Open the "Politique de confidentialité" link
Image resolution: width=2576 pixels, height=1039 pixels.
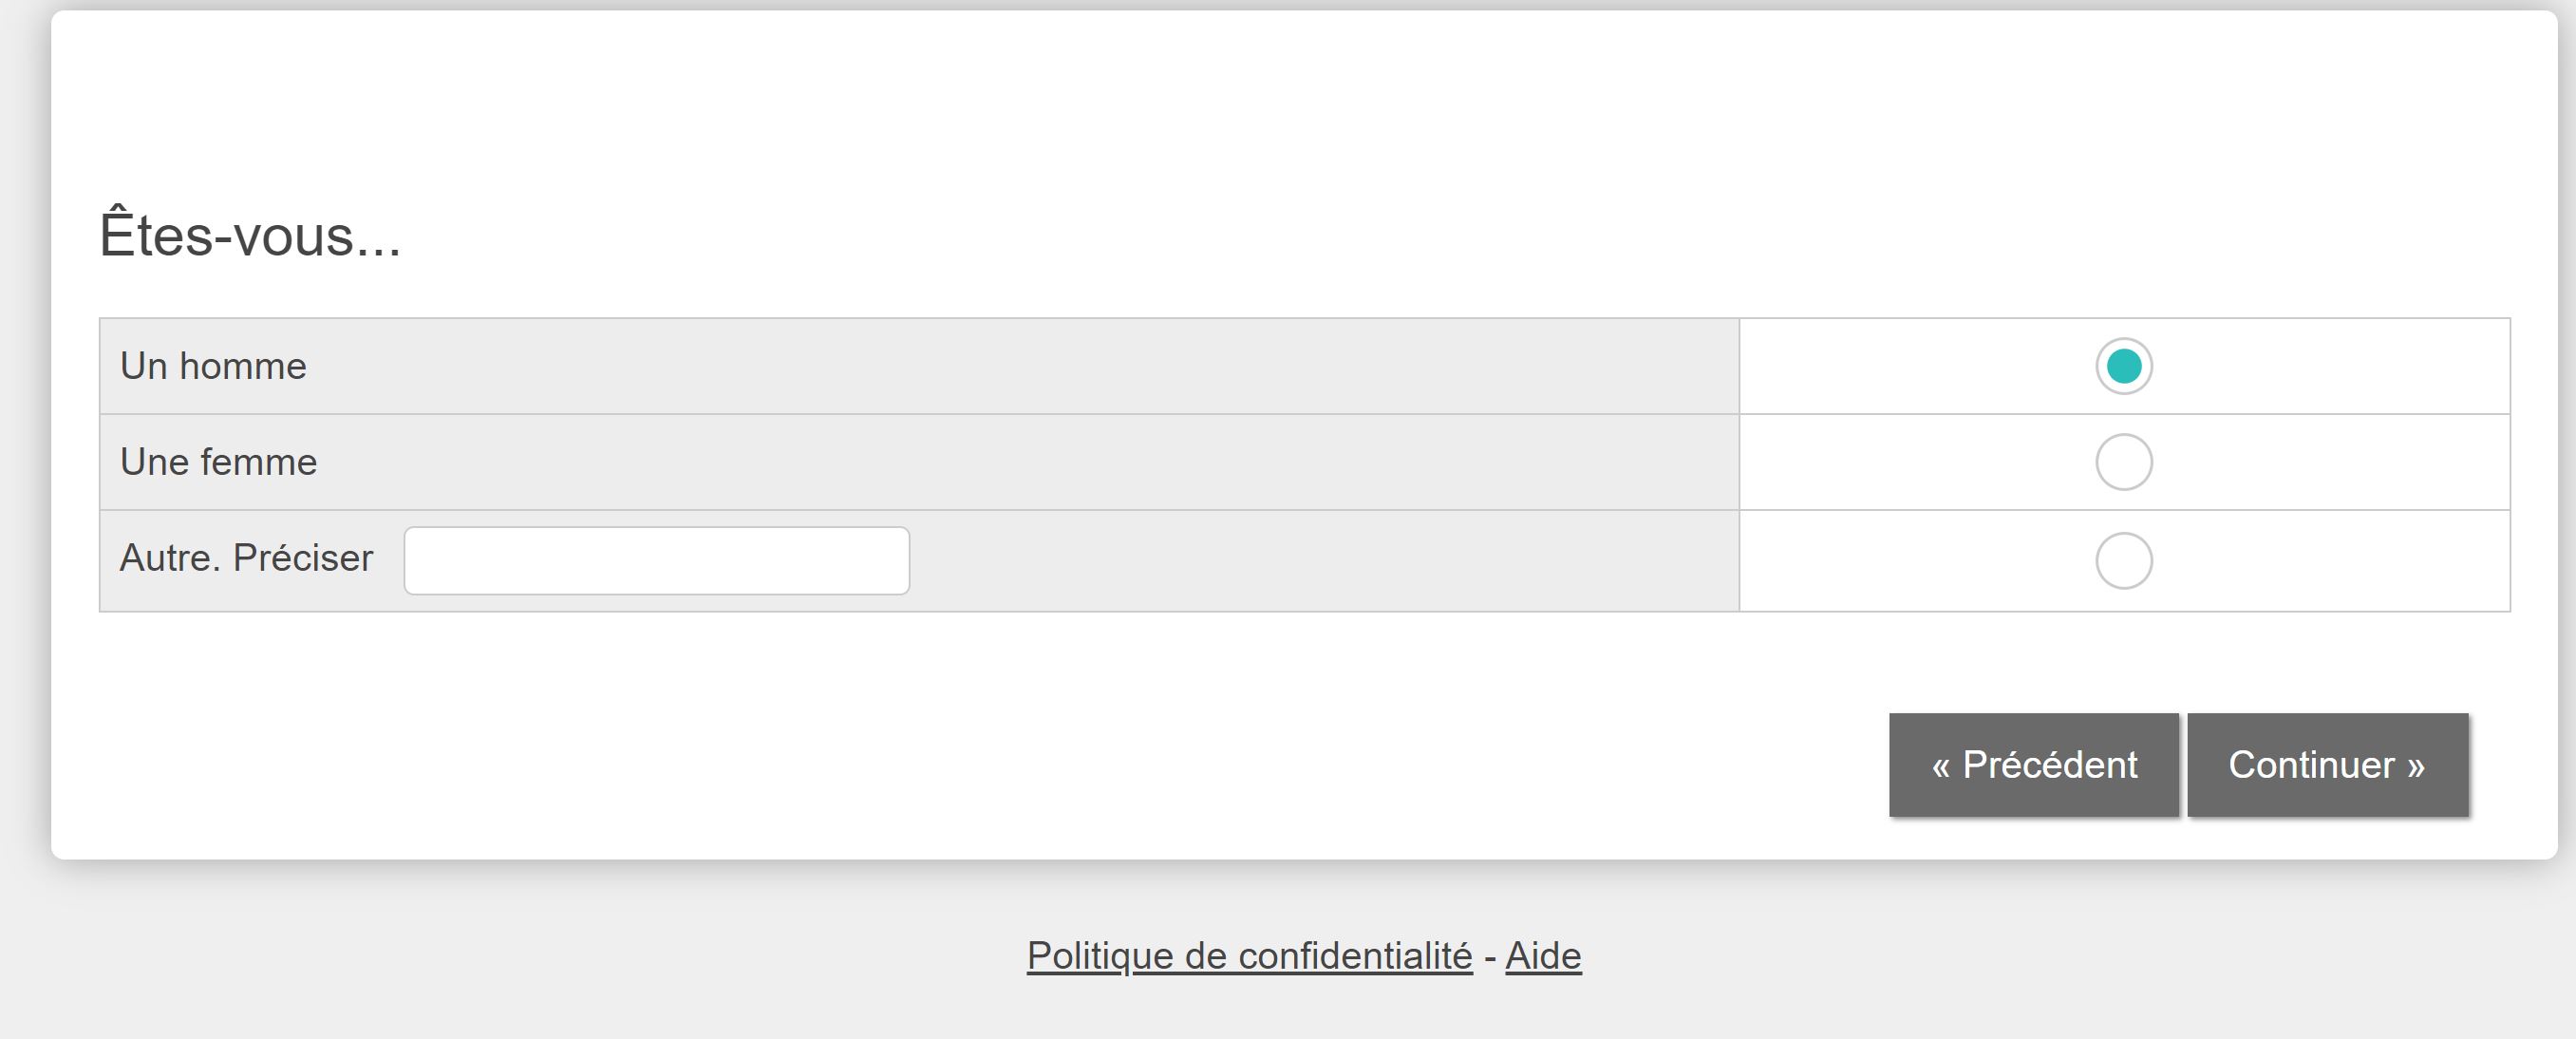coord(1249,956)
